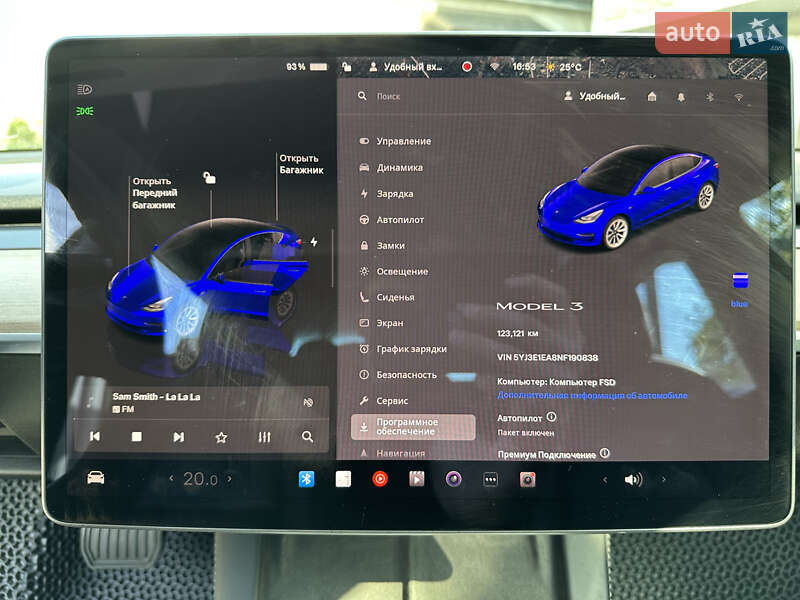Tap the 25°C outside temperature
Screen dimensions: 800x600
pos(564,67)
